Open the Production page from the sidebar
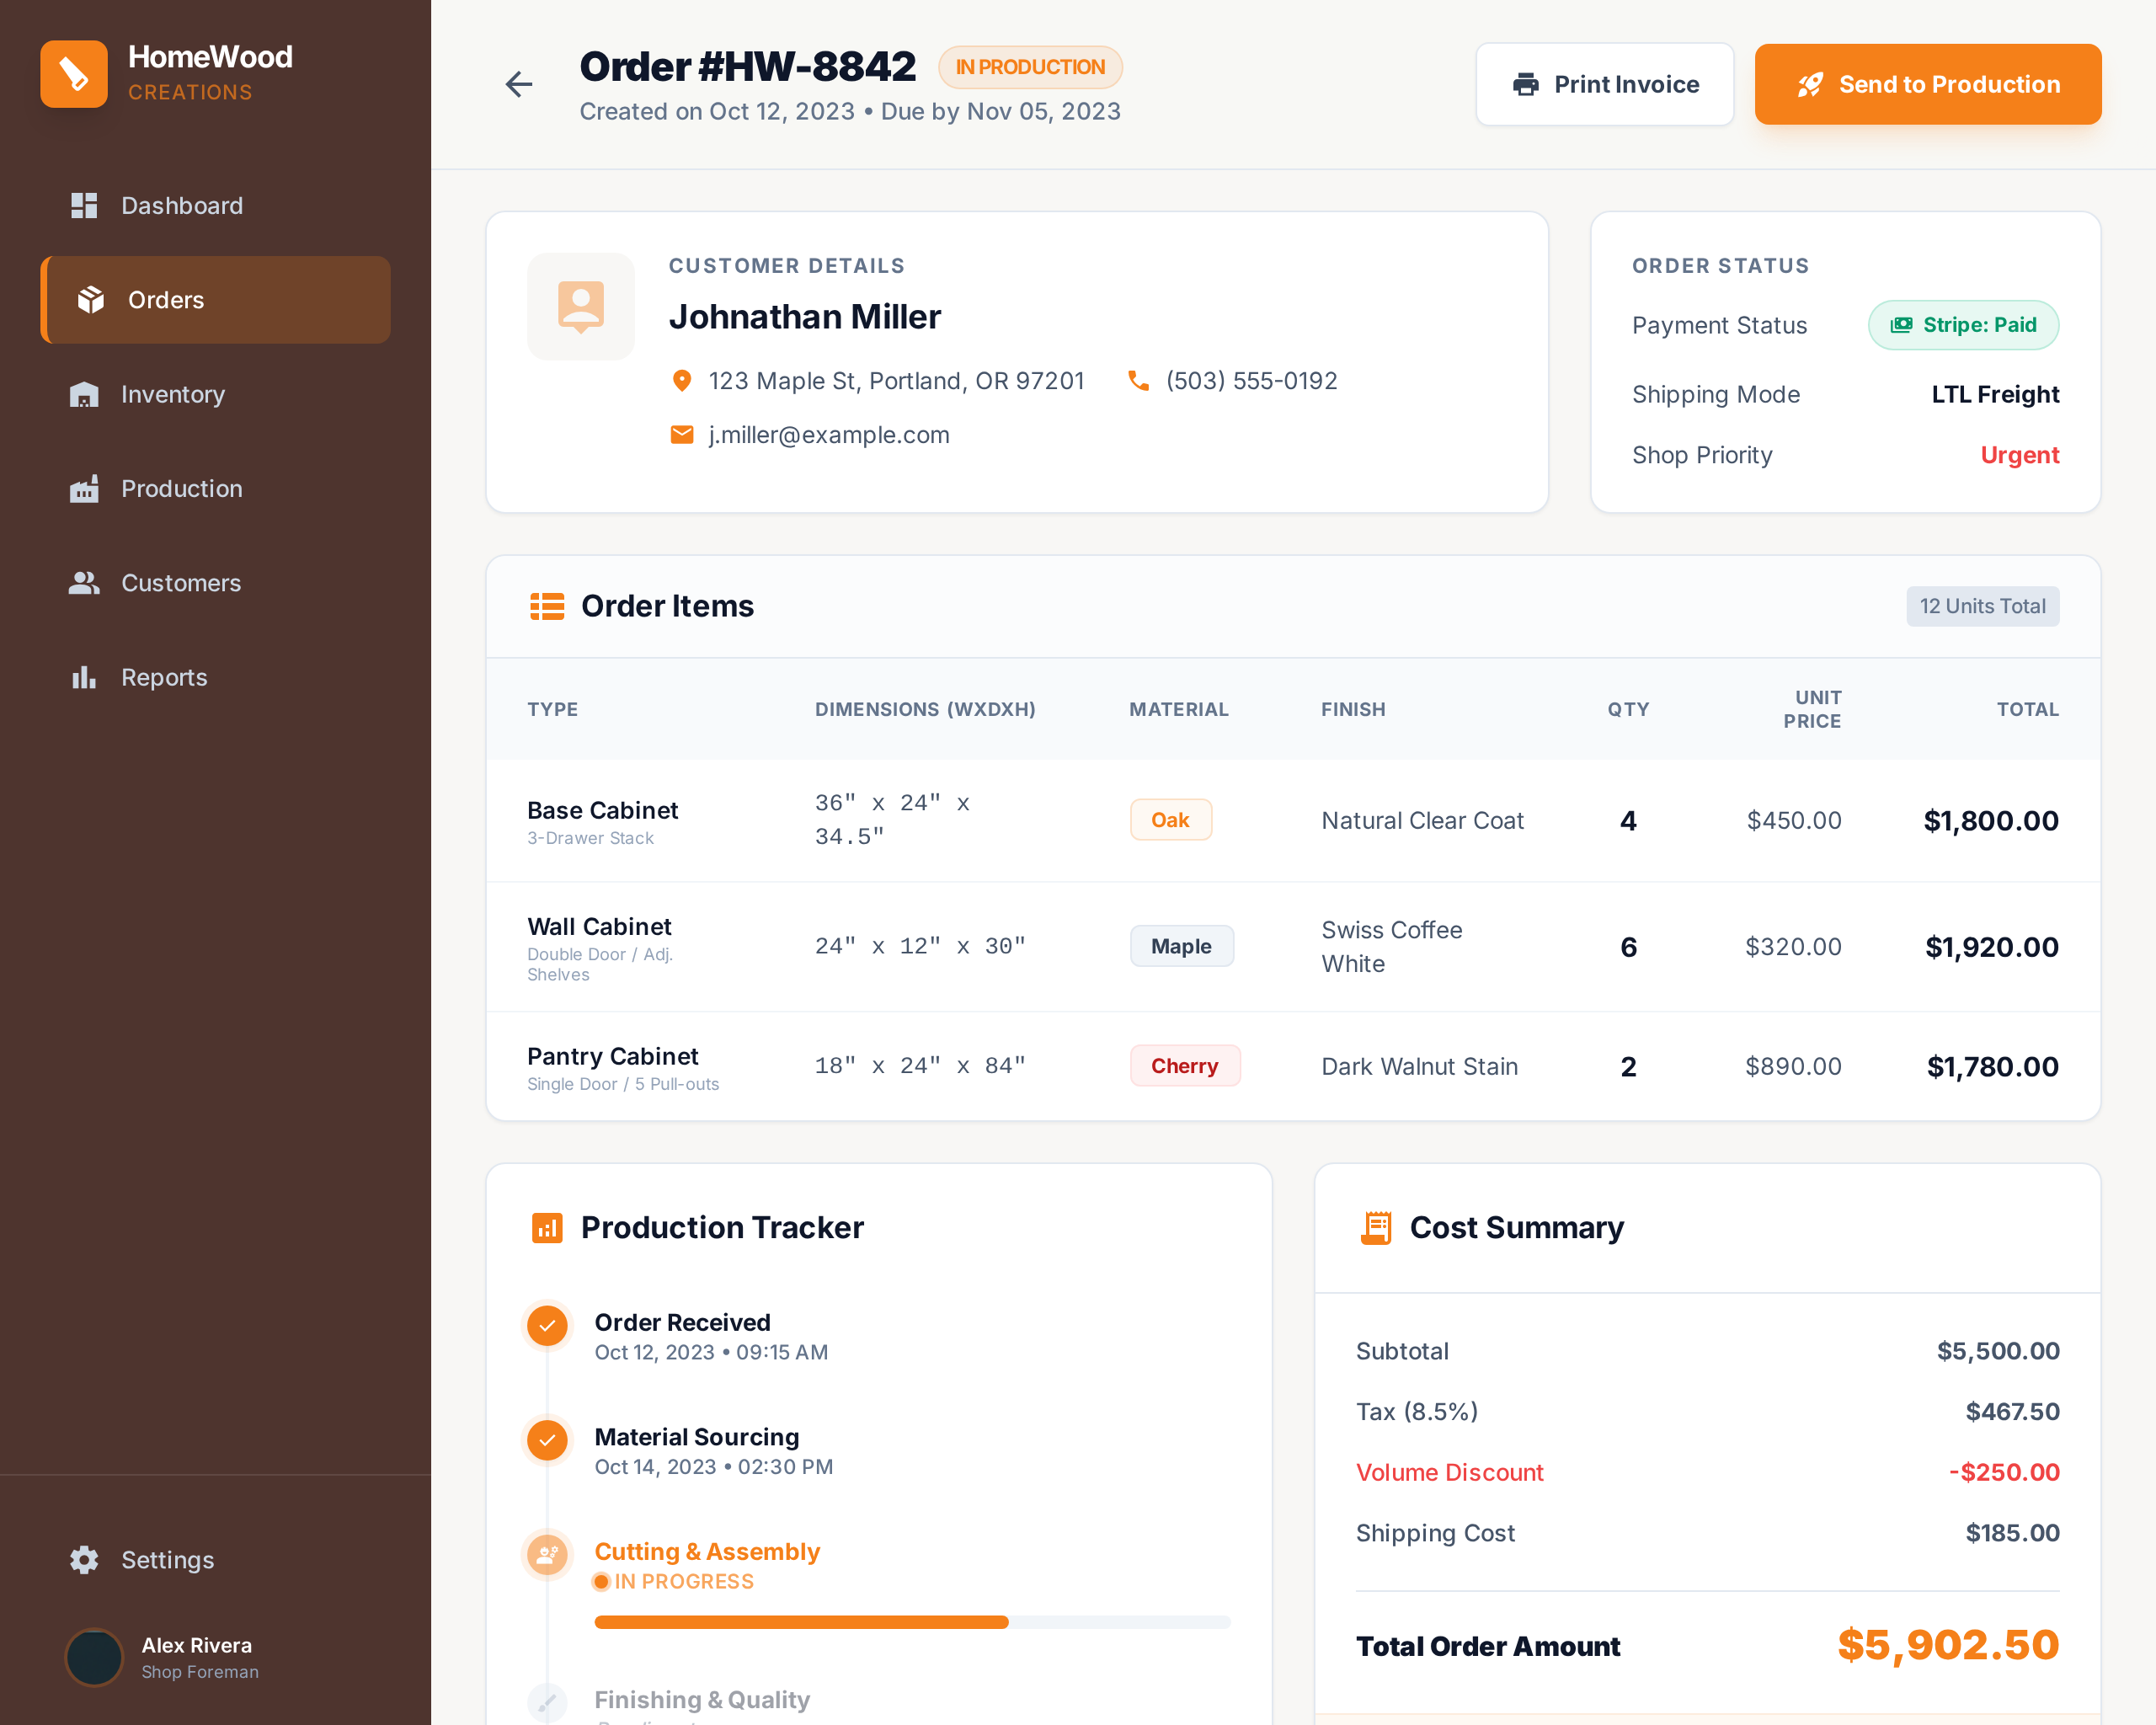This screenshot has height=1725, width=2156. tap(181, 489)
